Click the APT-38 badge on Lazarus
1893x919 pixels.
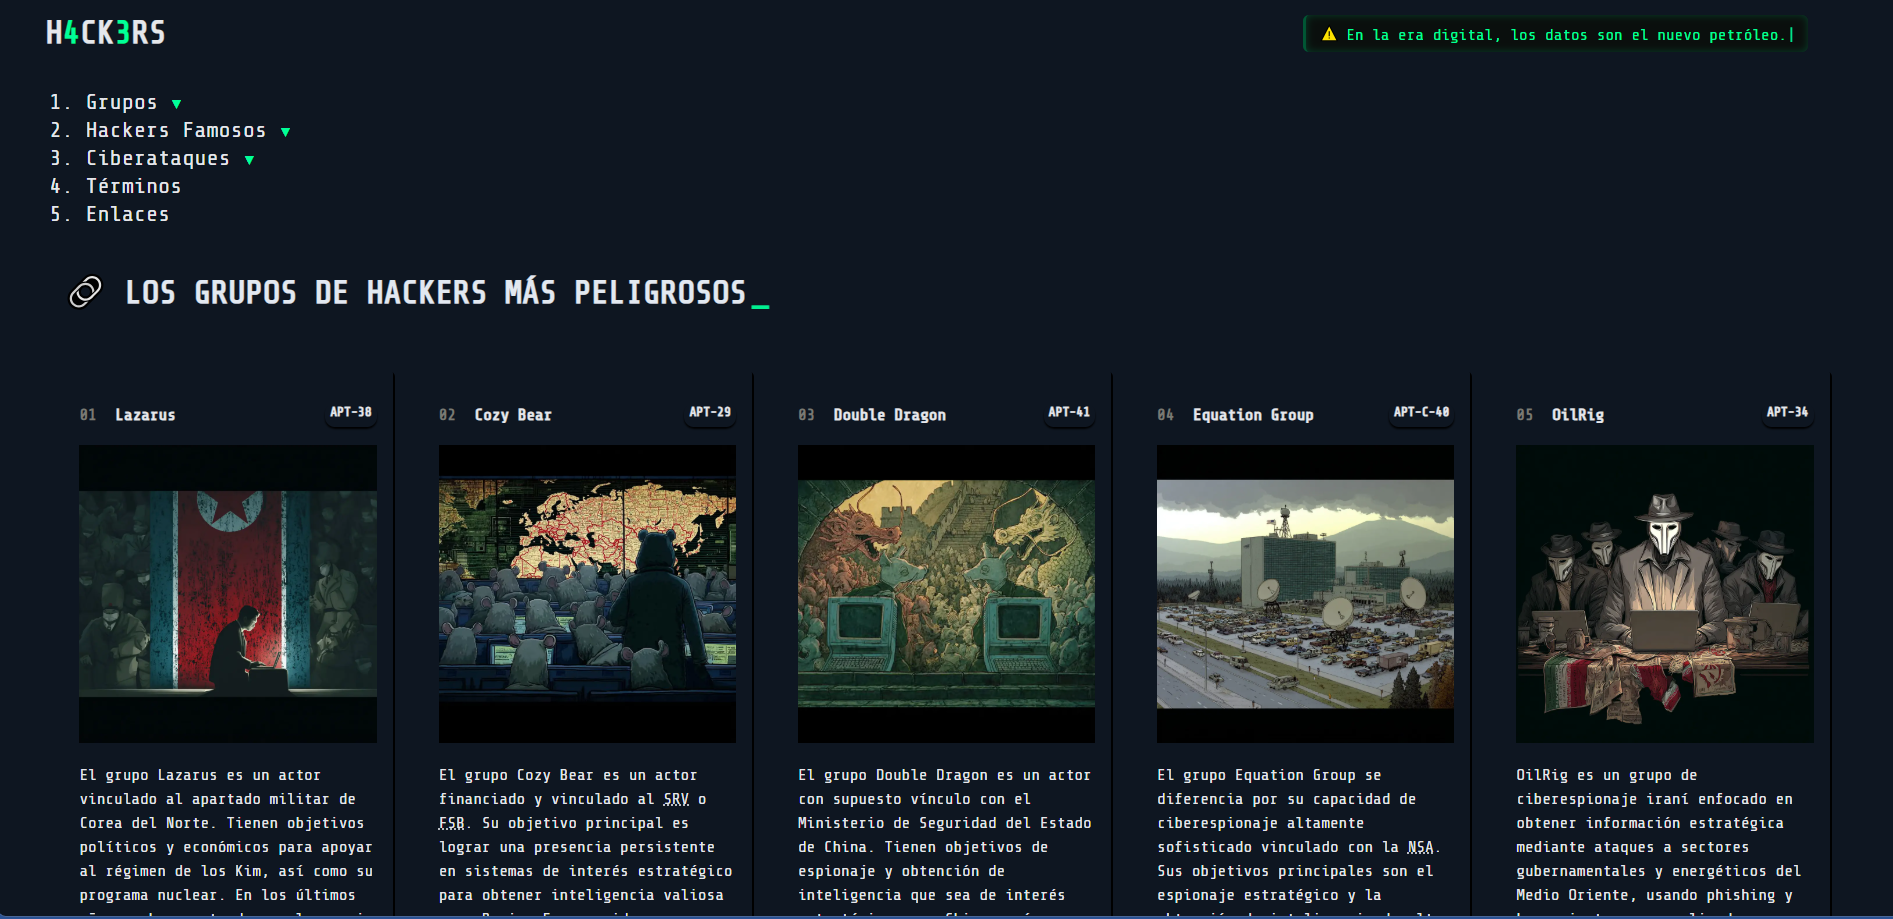click(x=351, y=412)
